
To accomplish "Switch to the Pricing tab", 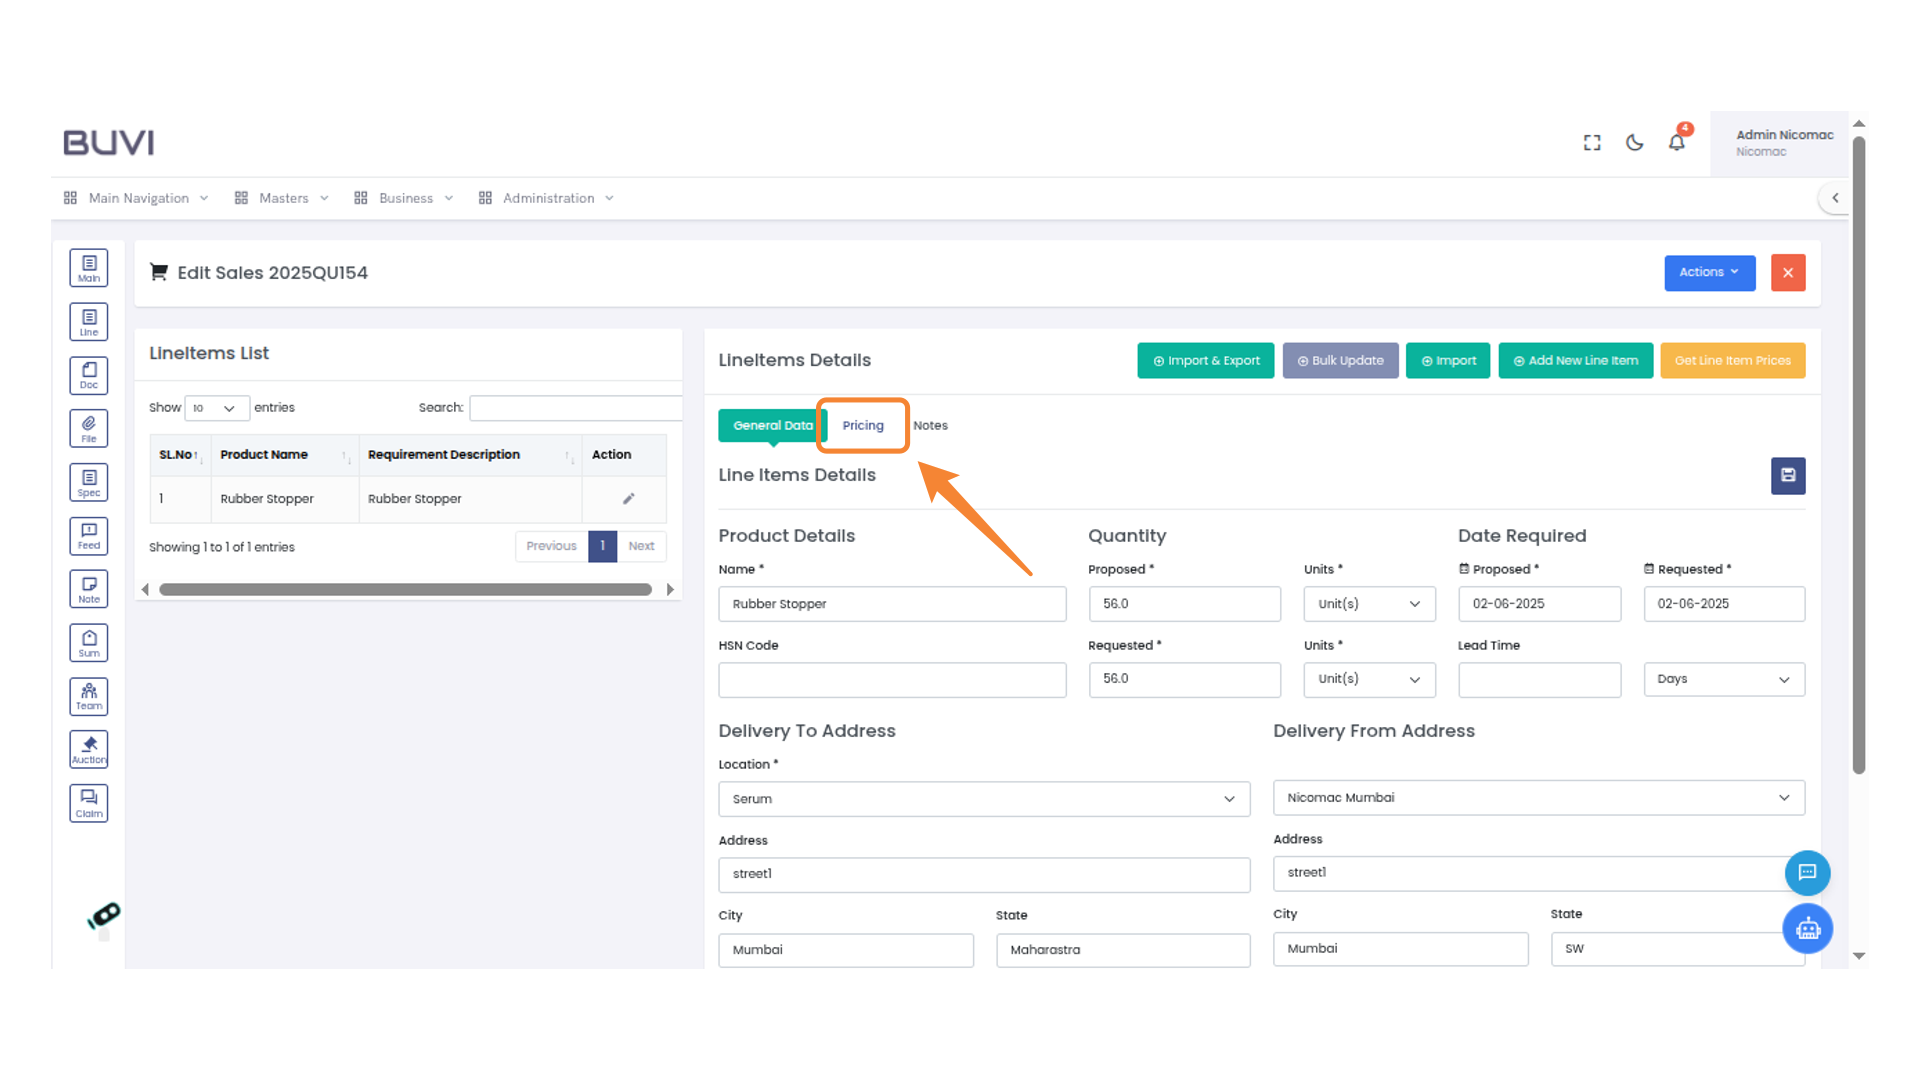I will pos(863,426).
